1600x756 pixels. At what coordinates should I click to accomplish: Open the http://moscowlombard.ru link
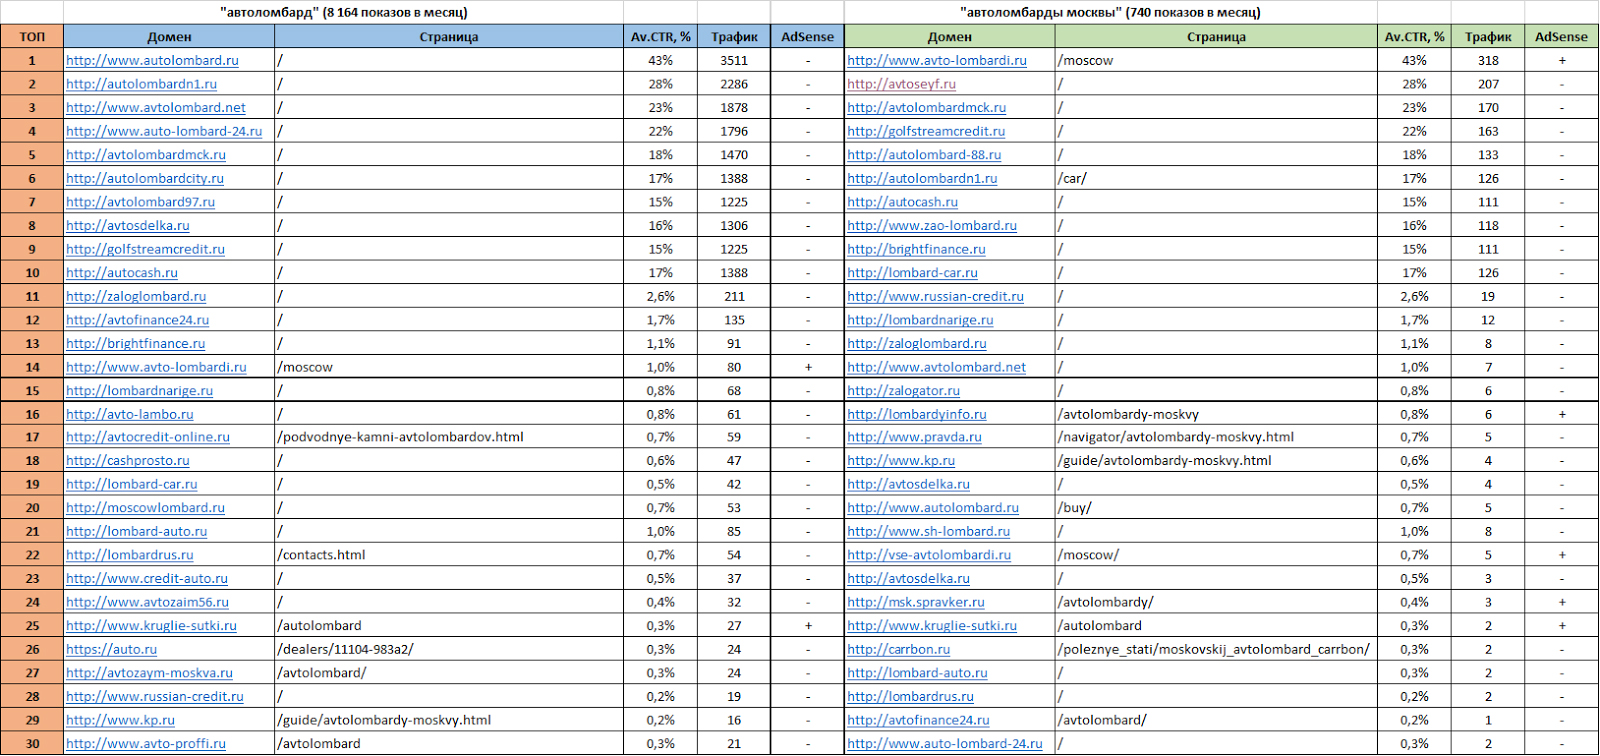pyautogui.click(x=145, y=508)
